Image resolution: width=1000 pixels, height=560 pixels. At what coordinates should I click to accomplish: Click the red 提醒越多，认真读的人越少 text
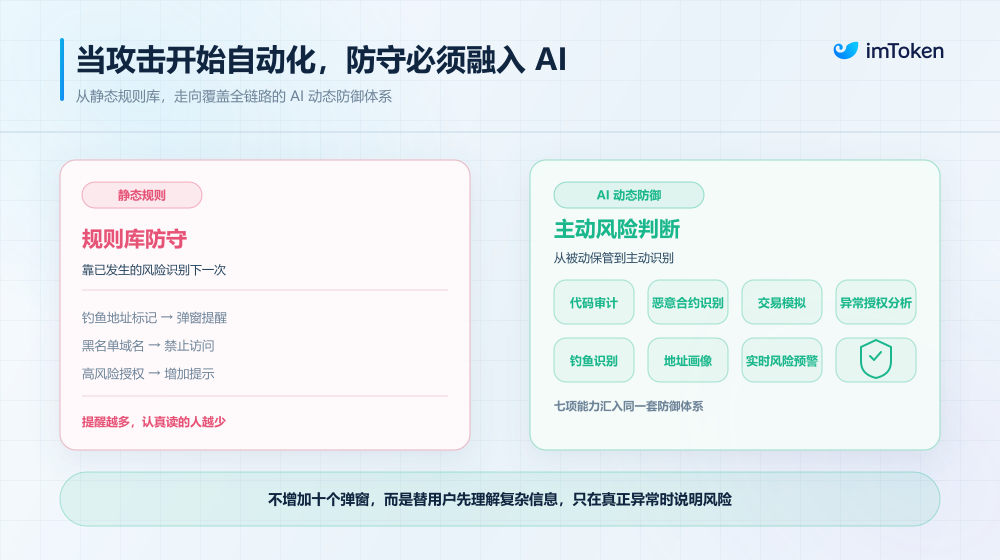[154, 422]
